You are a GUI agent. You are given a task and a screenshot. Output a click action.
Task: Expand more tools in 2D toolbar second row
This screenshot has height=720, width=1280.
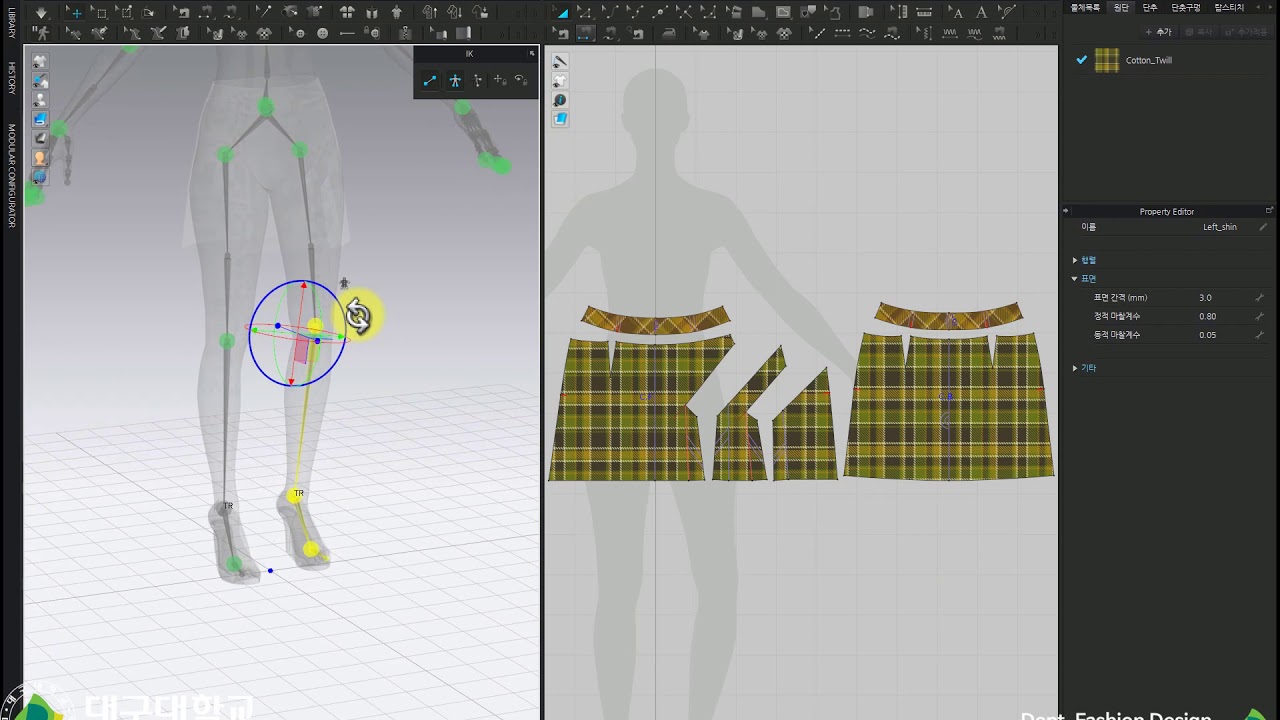tap(1037, 33)
